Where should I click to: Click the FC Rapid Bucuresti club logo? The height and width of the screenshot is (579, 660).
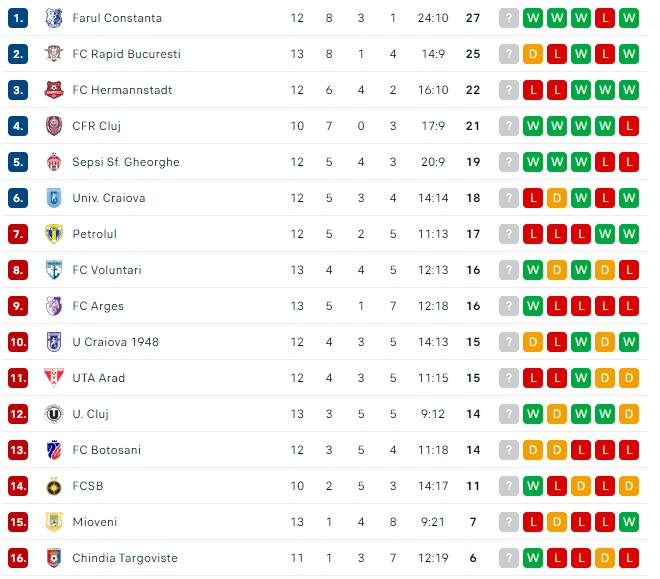(x=53, y=54)
